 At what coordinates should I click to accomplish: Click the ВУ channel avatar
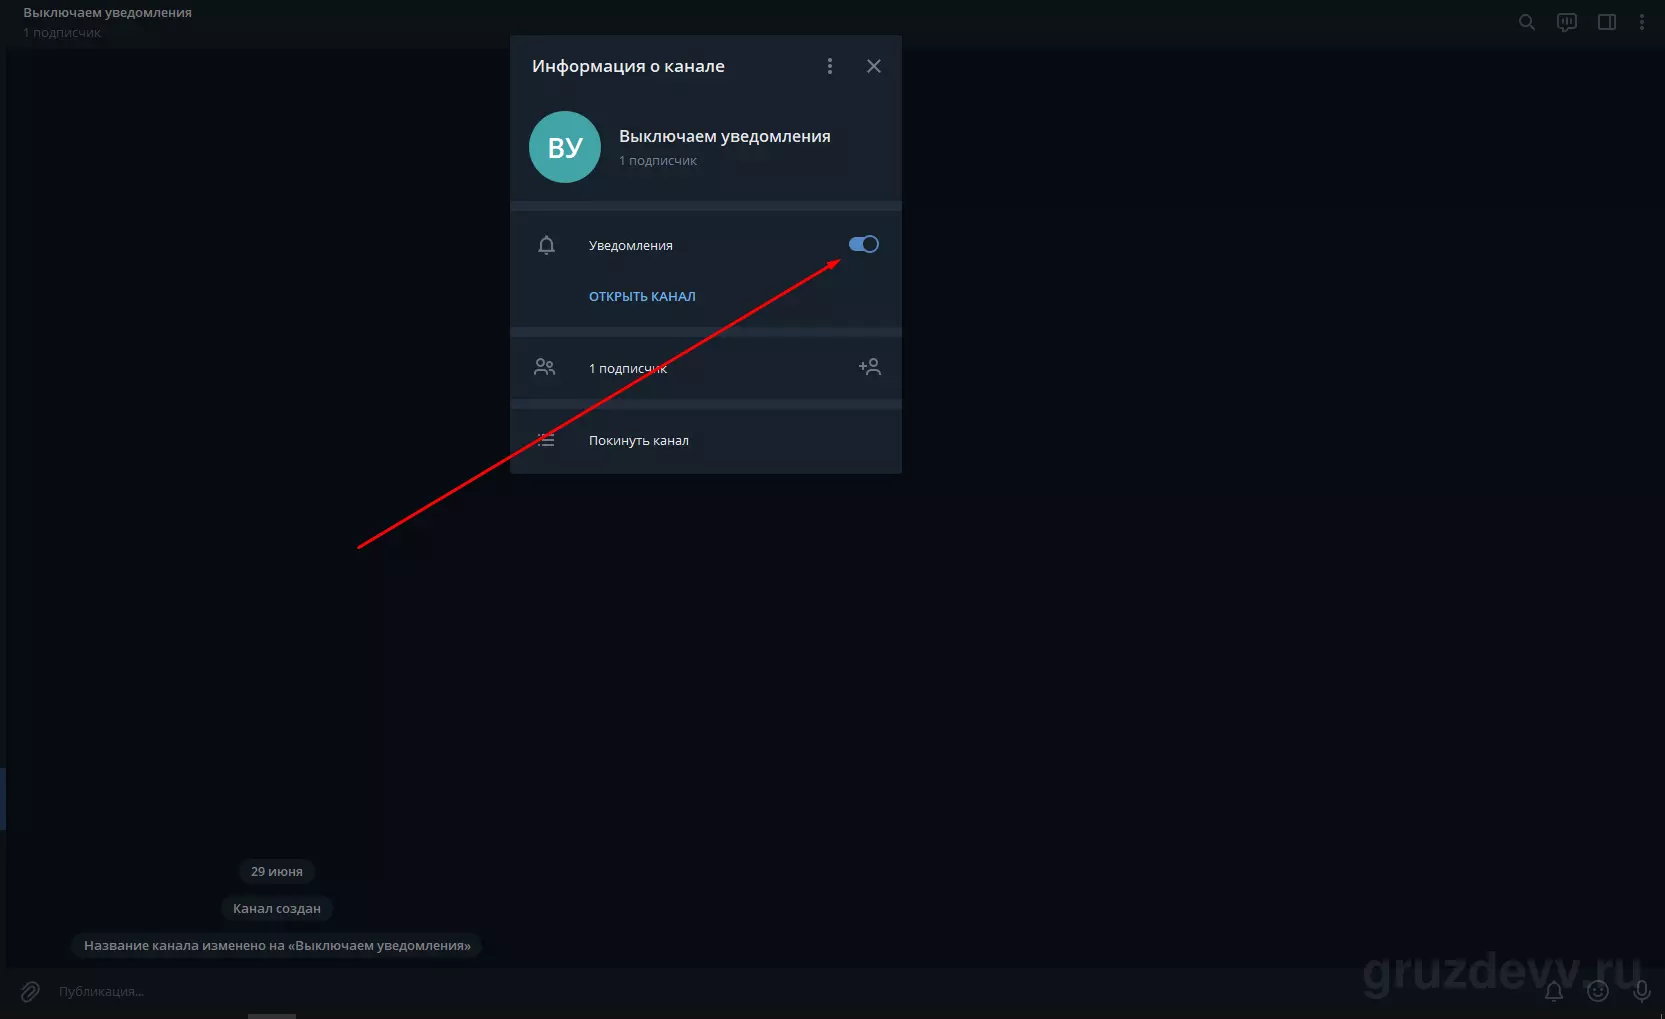tap(565, 147)
